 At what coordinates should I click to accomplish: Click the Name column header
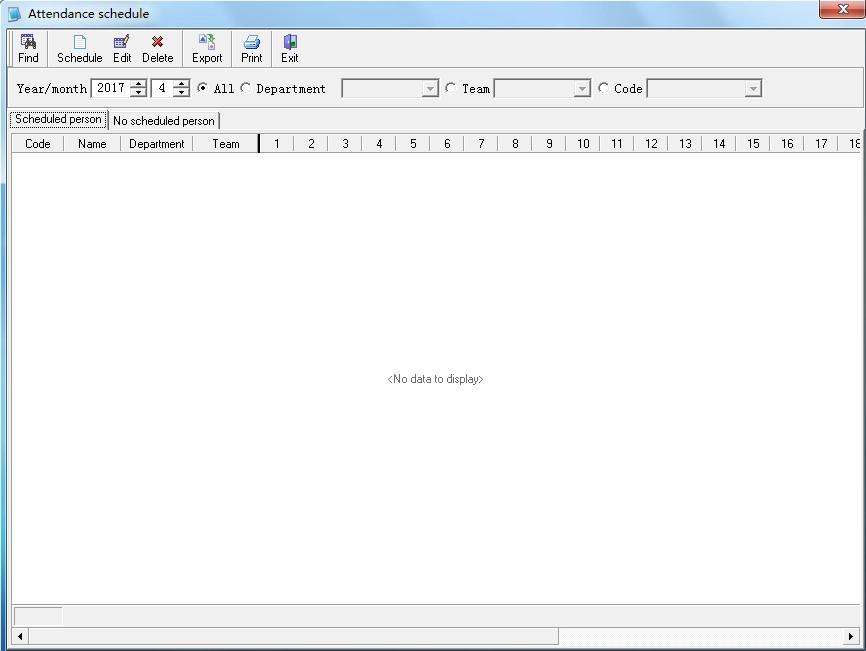click(x=92, y=144)
